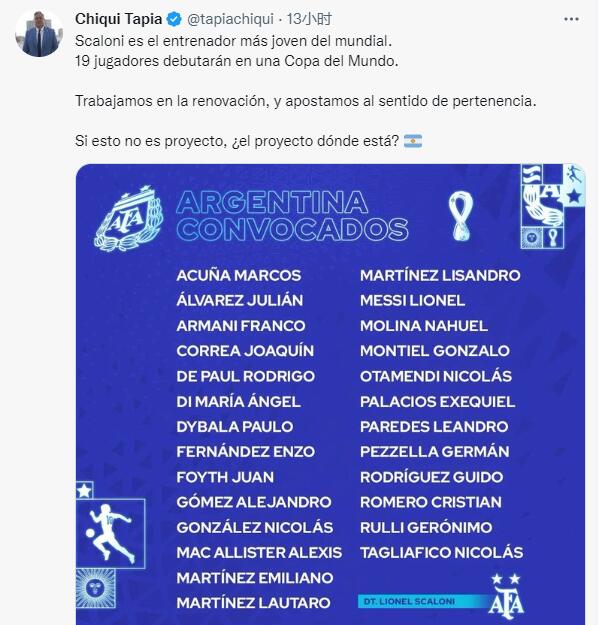The image size is (598, 625).
Task: Click the ARGENTINA CONVOCADOS heading
Action: 292,216
